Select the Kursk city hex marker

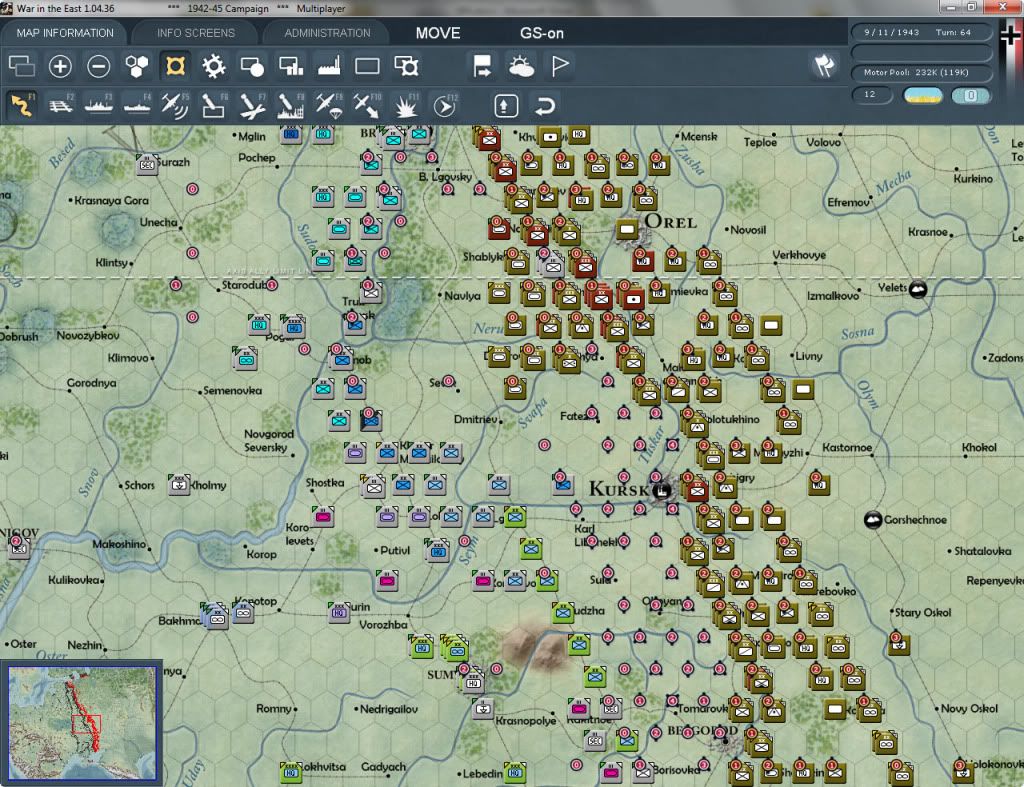tap(662, 489)
